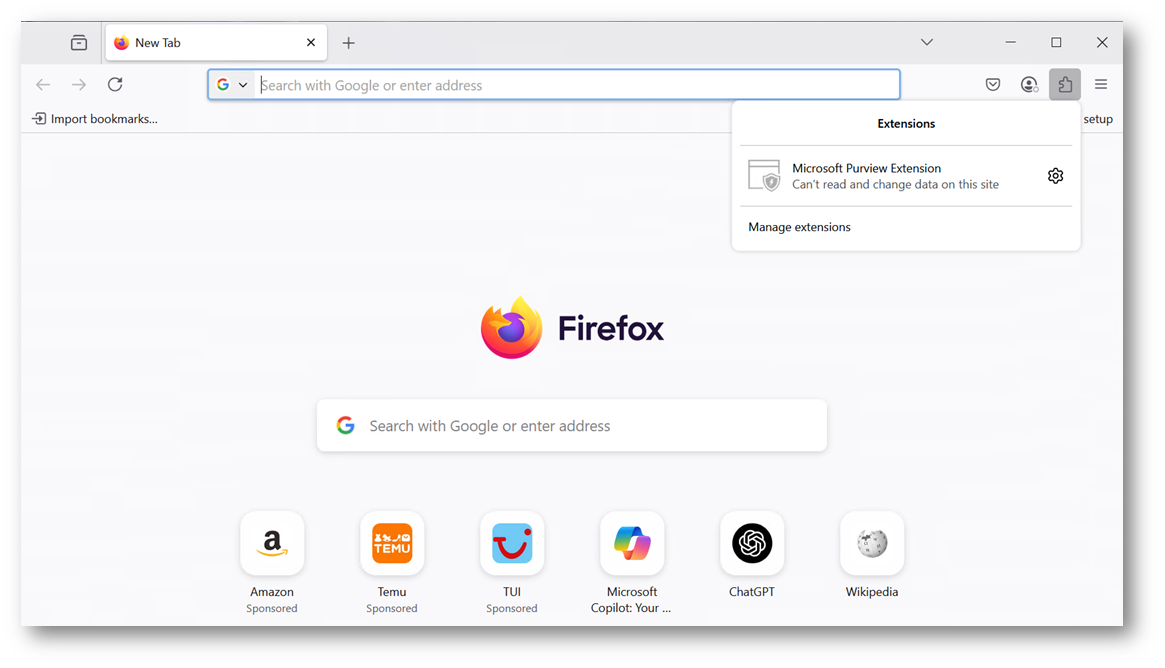This screenshot has width=1165, height=668.
Task: Focus the center Google search box
Action: tap(571, 426)
